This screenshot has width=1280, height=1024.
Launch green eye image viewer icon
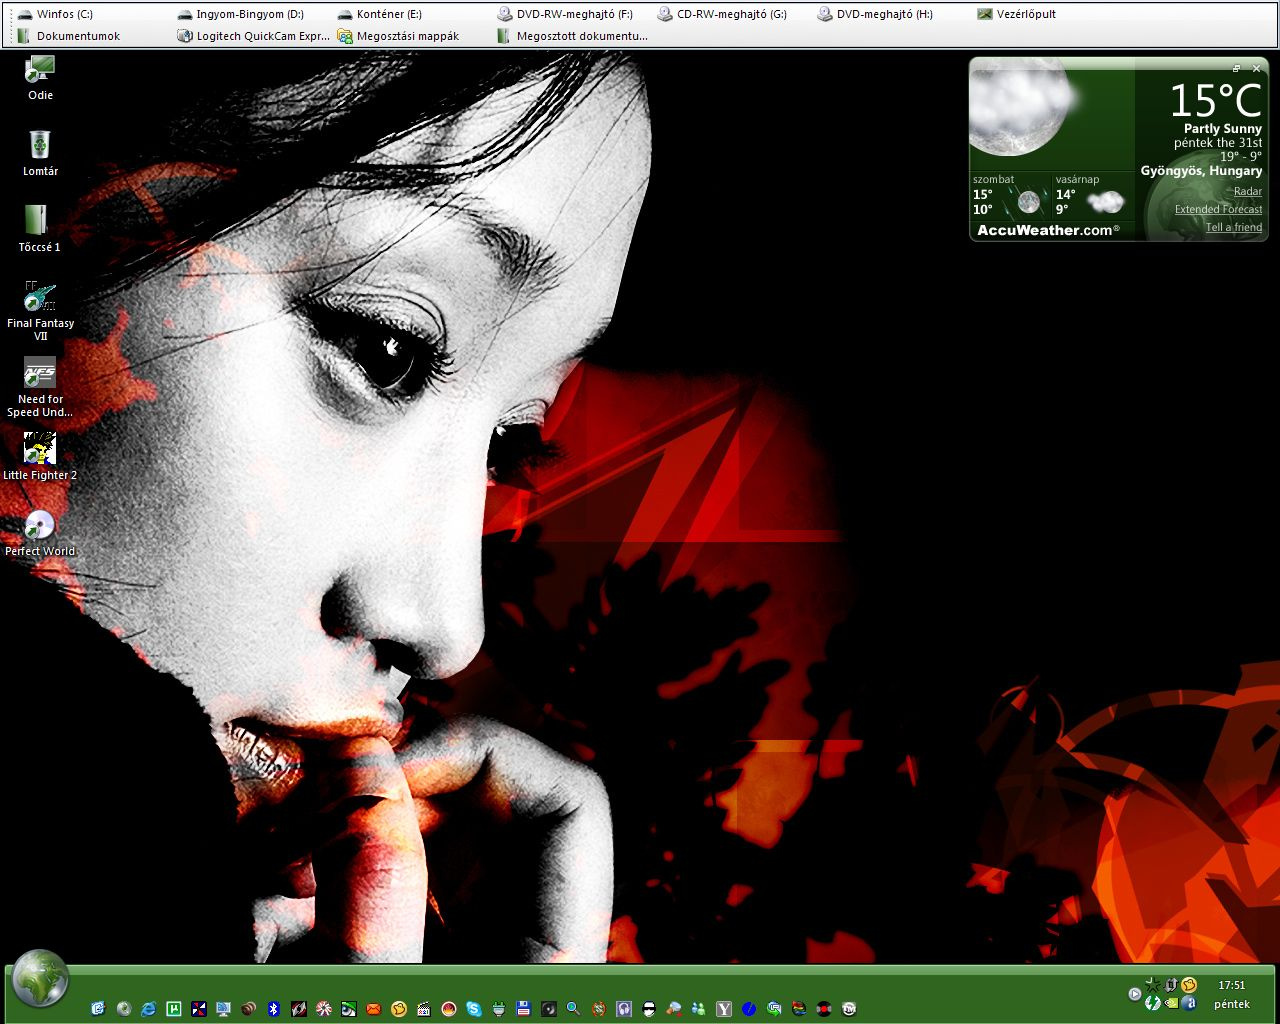pos(348,1009)
